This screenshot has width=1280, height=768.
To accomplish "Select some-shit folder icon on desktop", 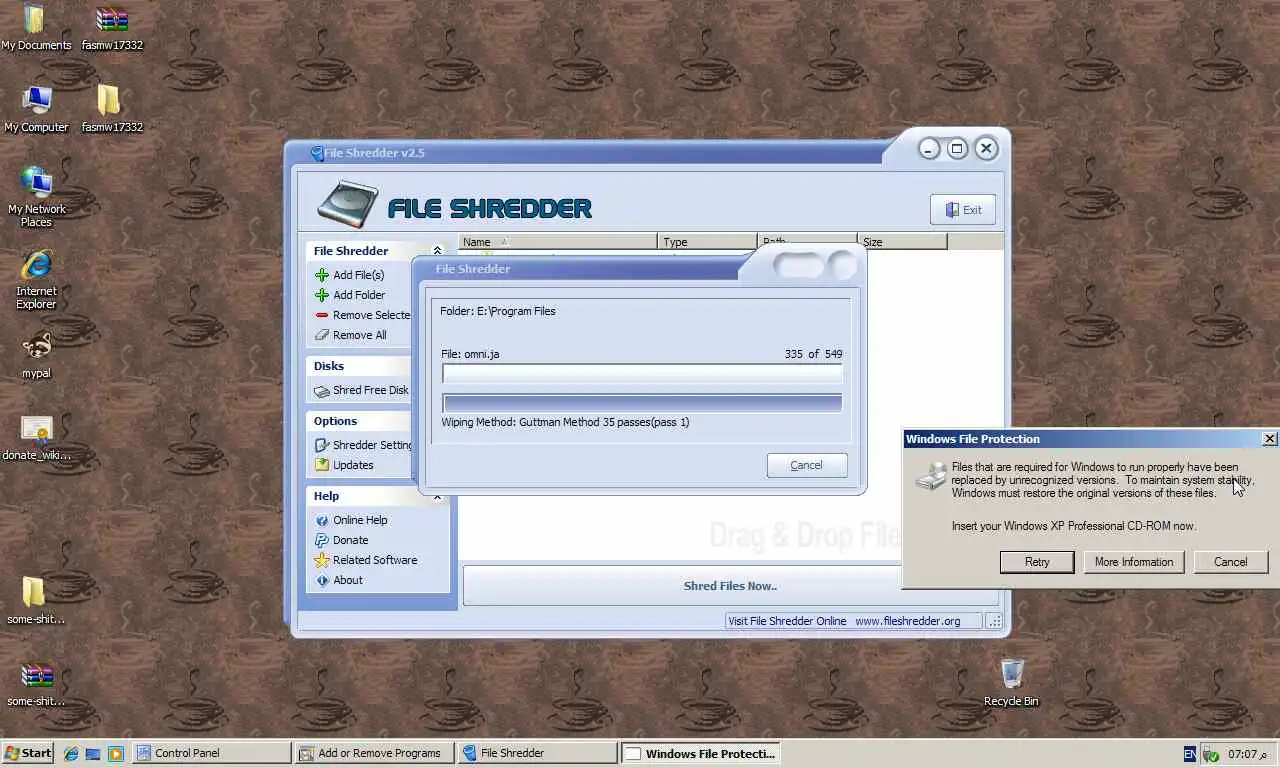I will (36, 600).
